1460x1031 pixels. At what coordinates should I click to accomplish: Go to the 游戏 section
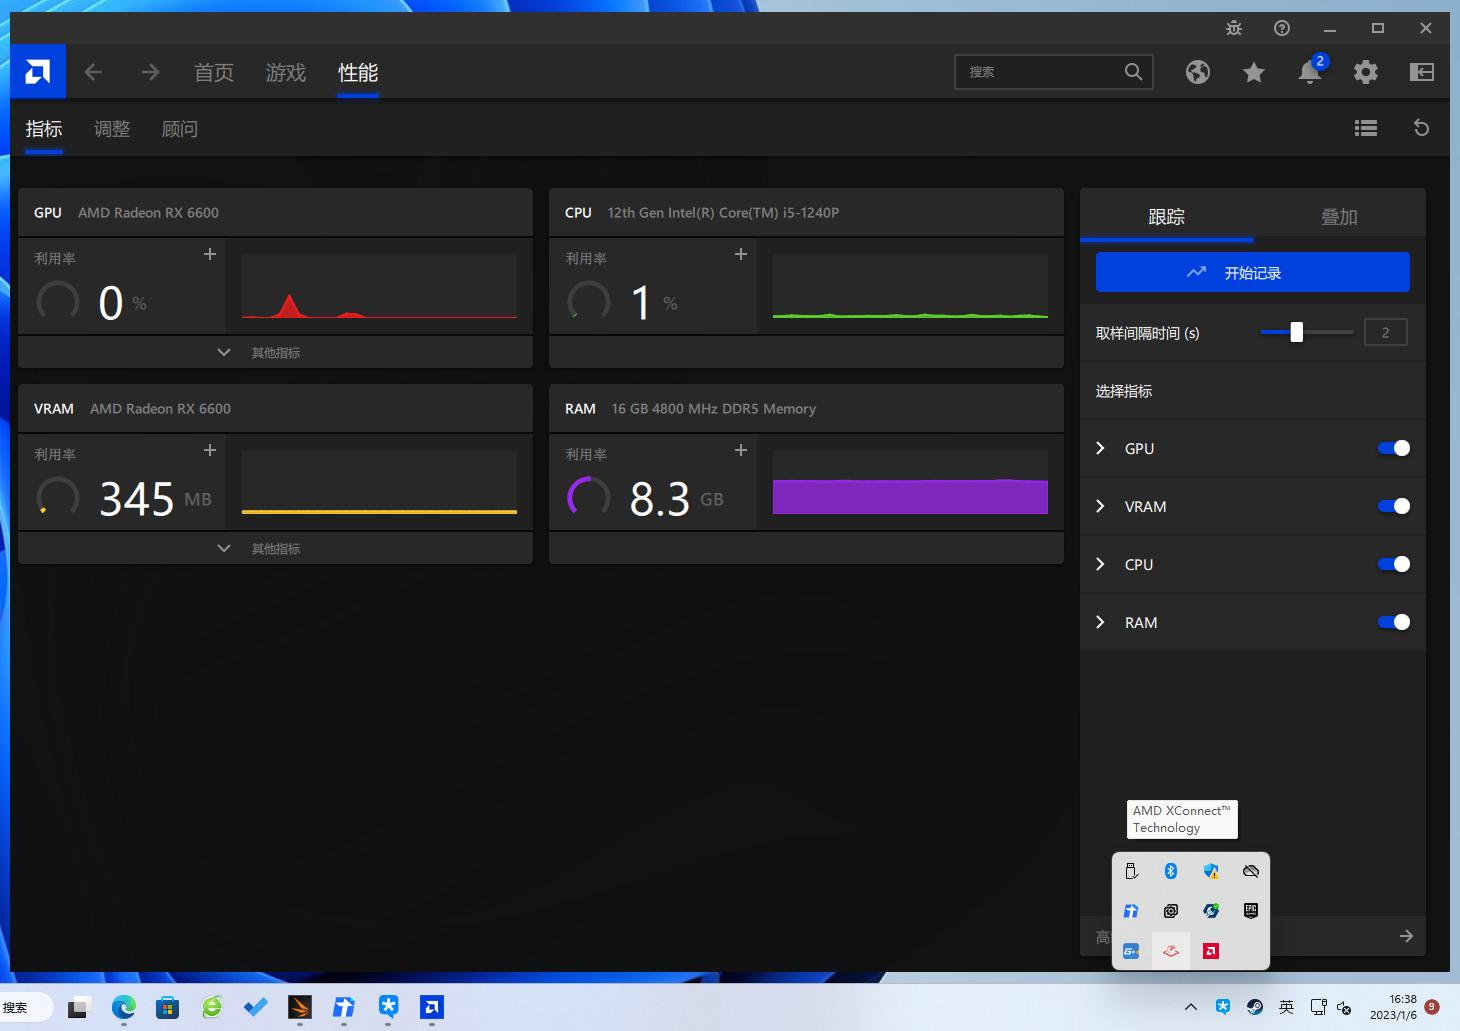[x=285, y=73]
